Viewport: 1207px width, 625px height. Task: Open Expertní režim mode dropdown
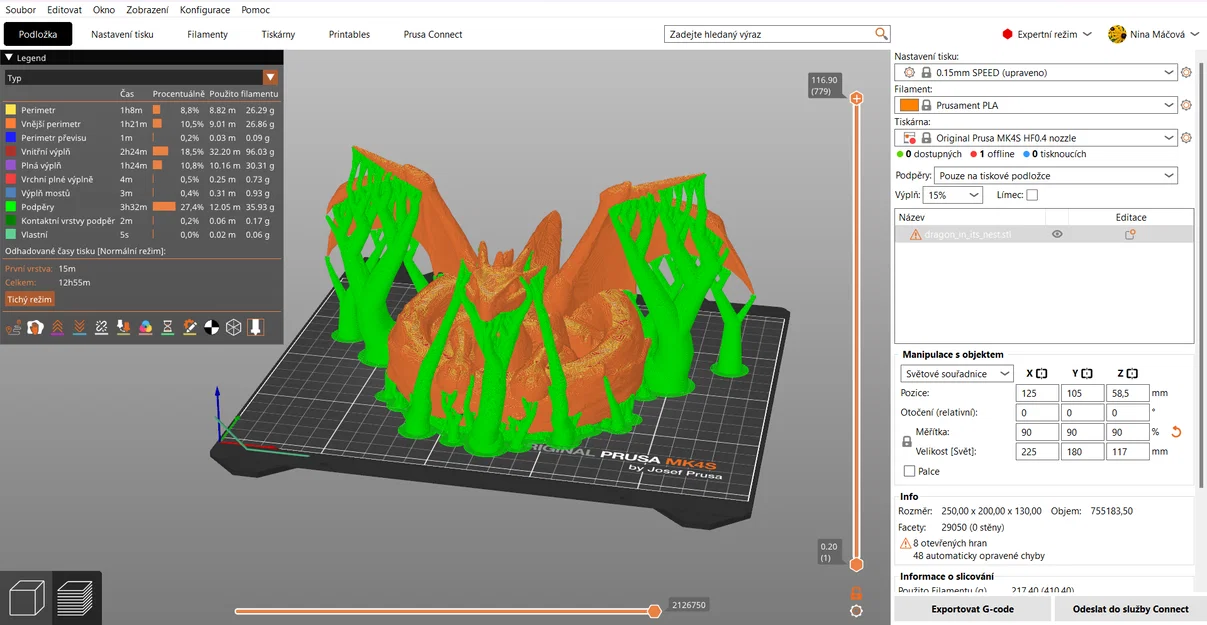tap(1046, 34)
